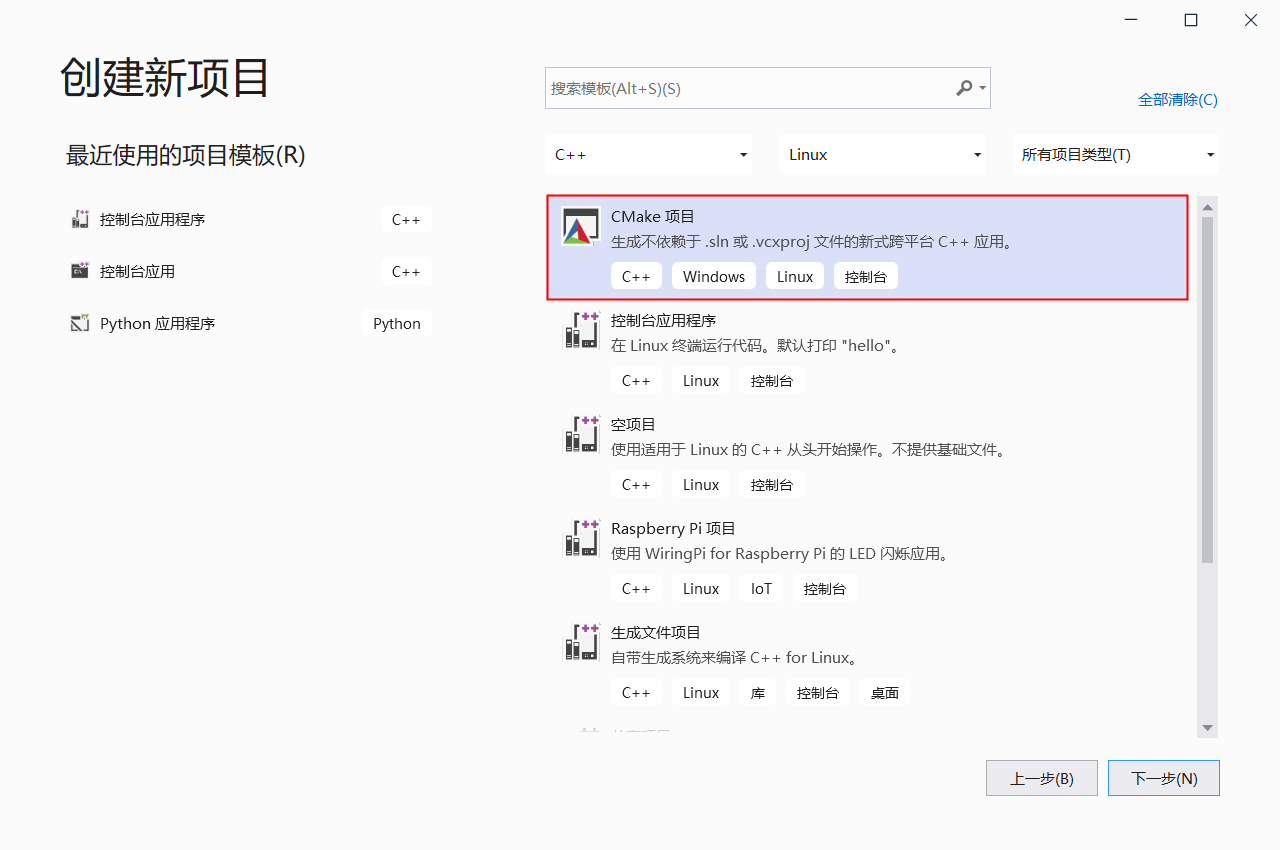Screen dimensions: 1280x850
Task: Open the Linux platform filter dropdown
Action: point(883,155)
